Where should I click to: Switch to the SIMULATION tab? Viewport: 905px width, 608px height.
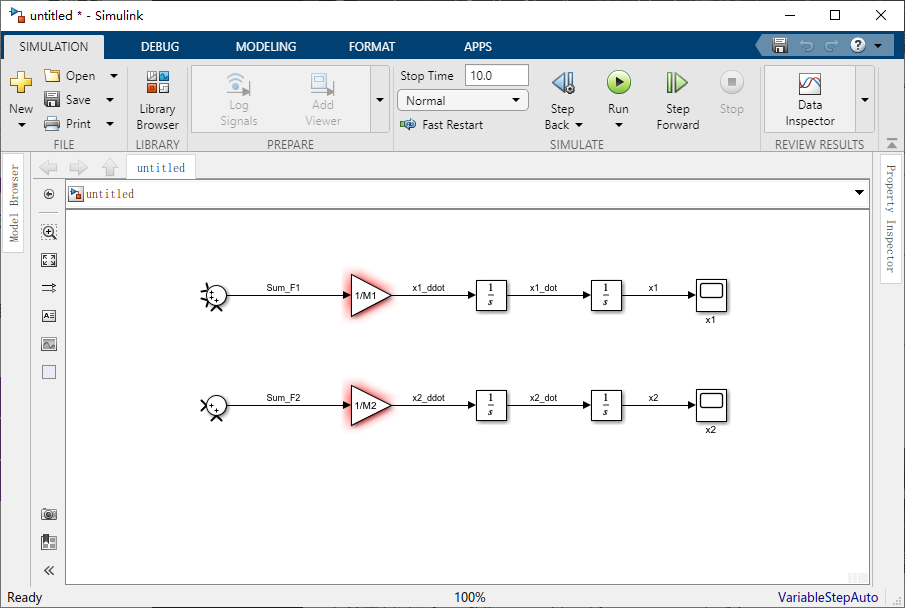click(54, 47)
